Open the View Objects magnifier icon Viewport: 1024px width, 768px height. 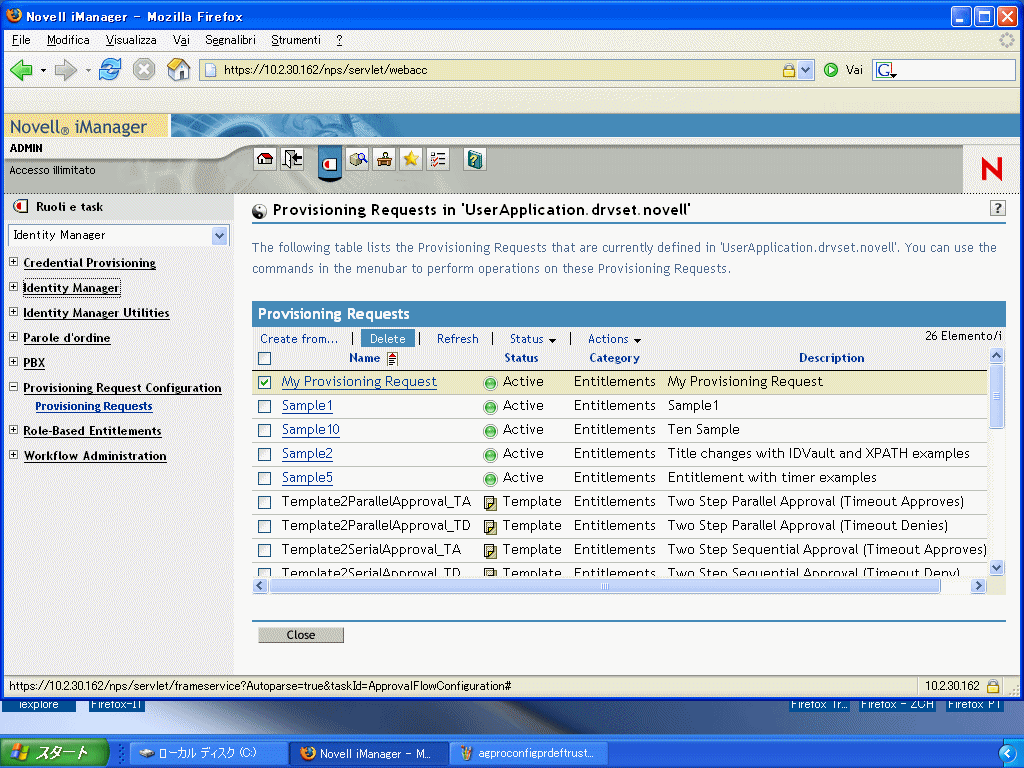[357, 160]
